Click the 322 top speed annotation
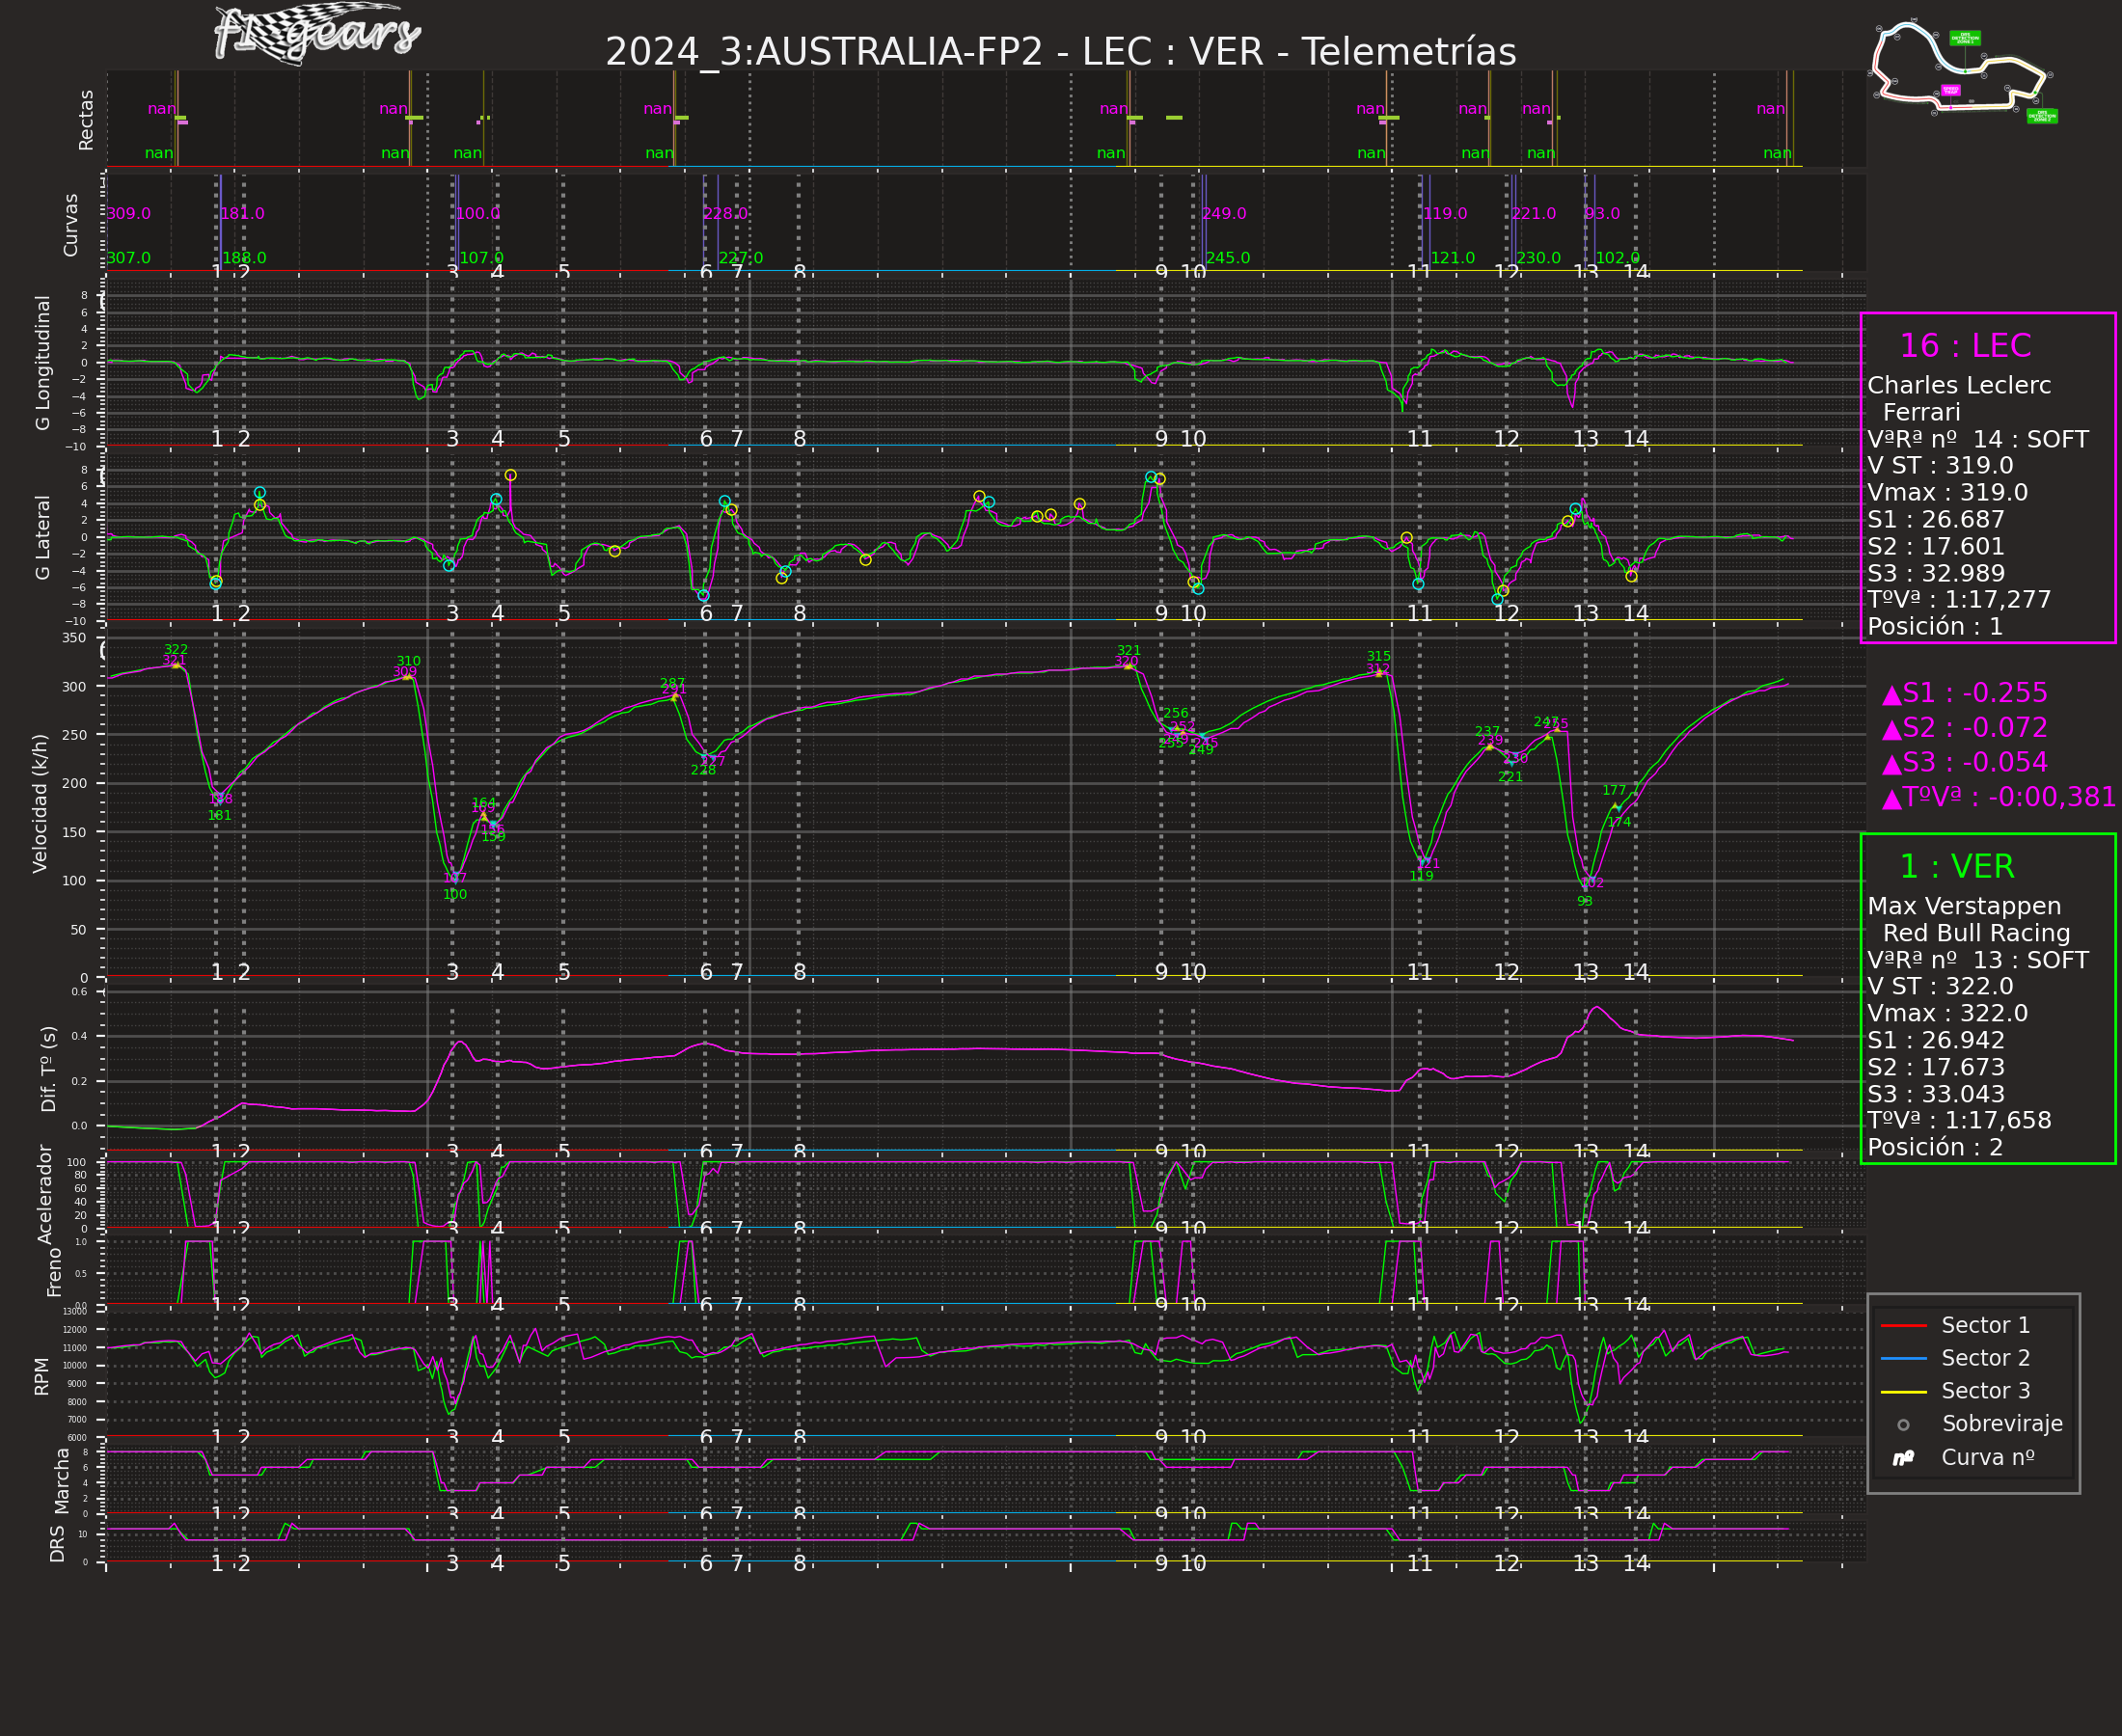The image size is (2122, 1736). coord(176,650)
